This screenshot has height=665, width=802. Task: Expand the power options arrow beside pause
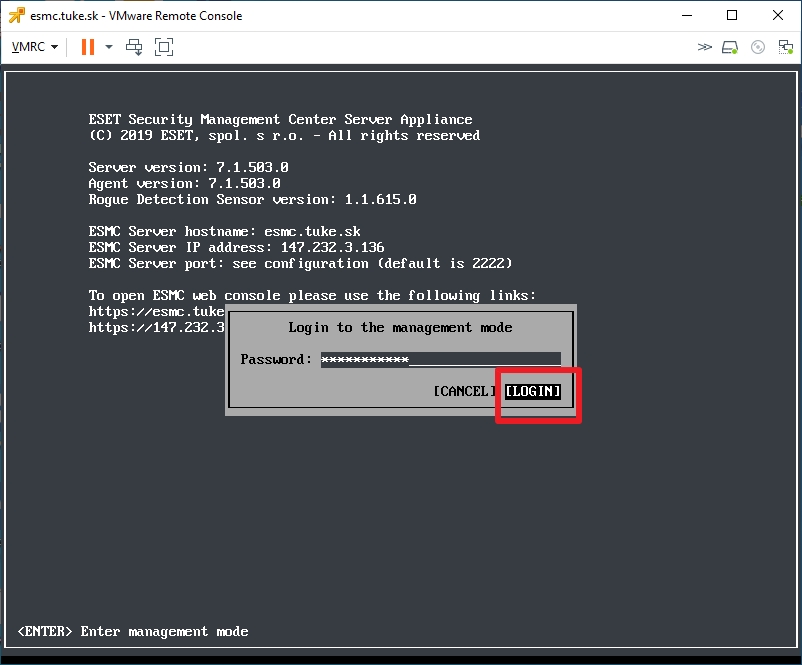click(108, 47)
